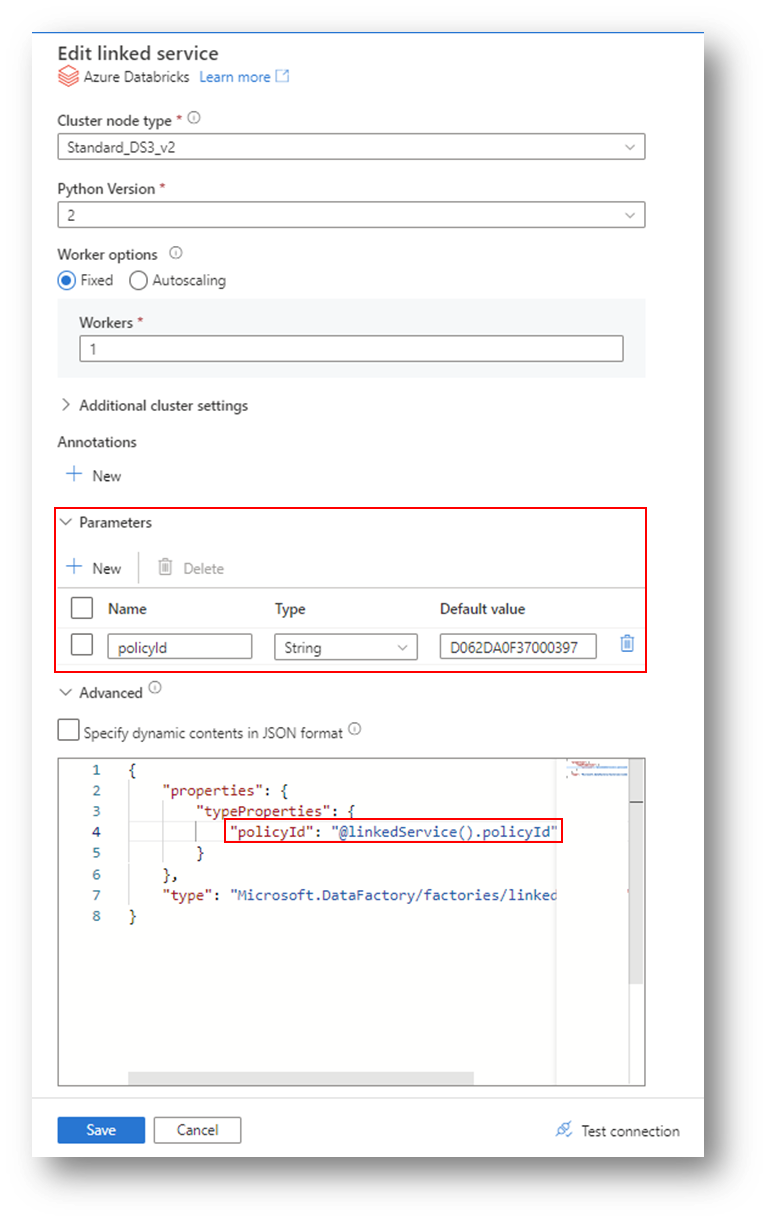Click the Name column header

pos(127,609)
